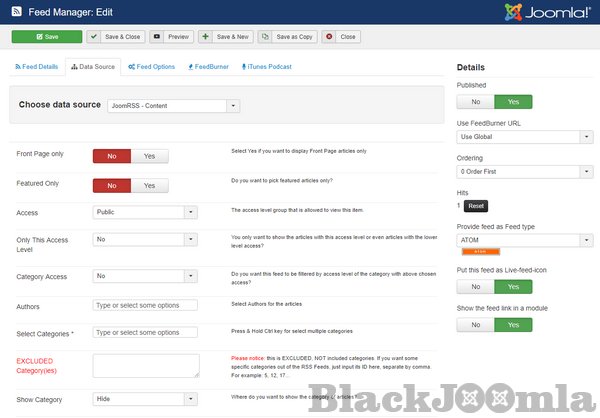600x418 pixels.
Task: Click the Save & New plus button
Action: click(225, 36)
